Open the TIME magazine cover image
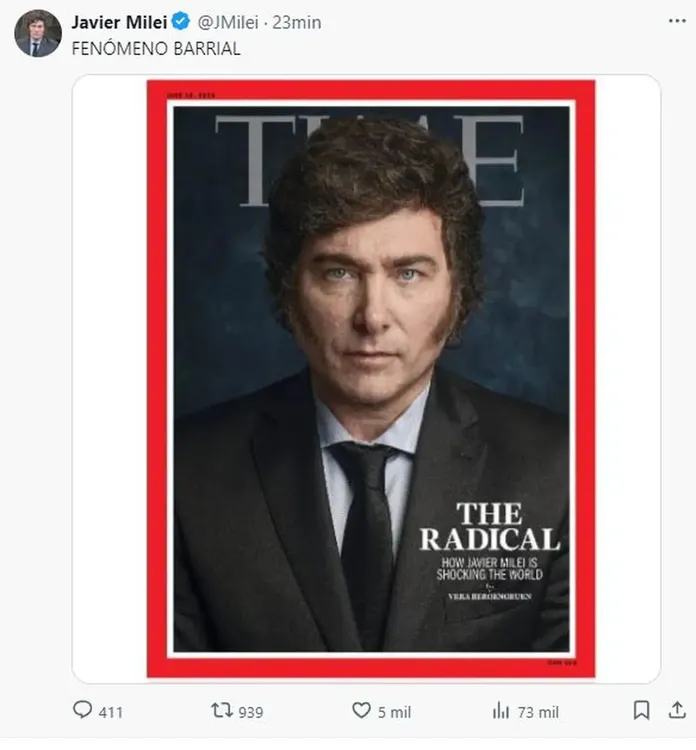This screenshot has height=750, width=696. (370, 380)
